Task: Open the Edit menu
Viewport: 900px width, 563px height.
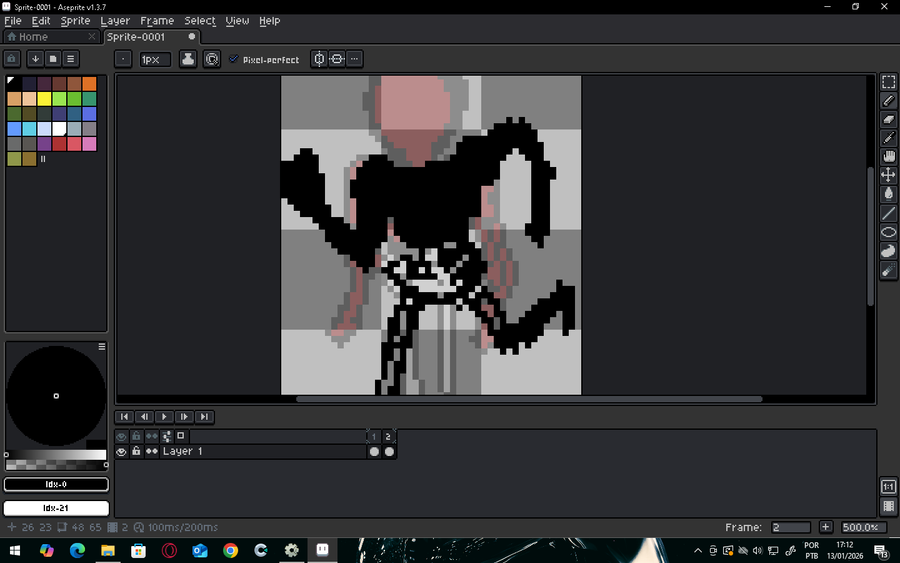Action: click(x=41, y=21)
